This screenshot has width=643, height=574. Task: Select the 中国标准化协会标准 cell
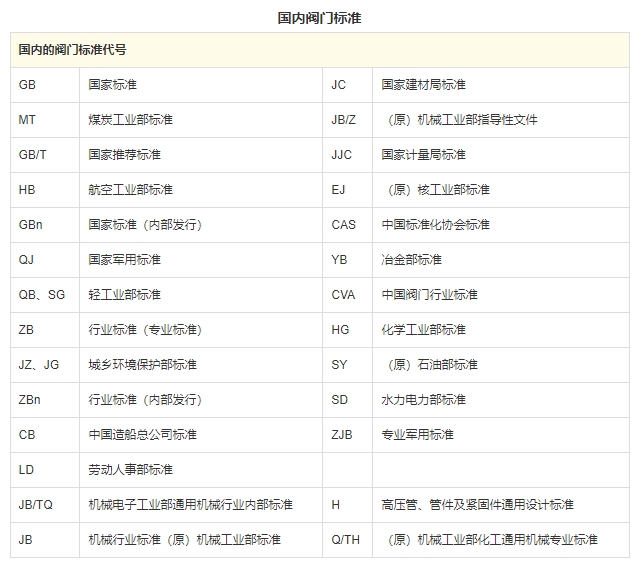[x=501, y=225]
